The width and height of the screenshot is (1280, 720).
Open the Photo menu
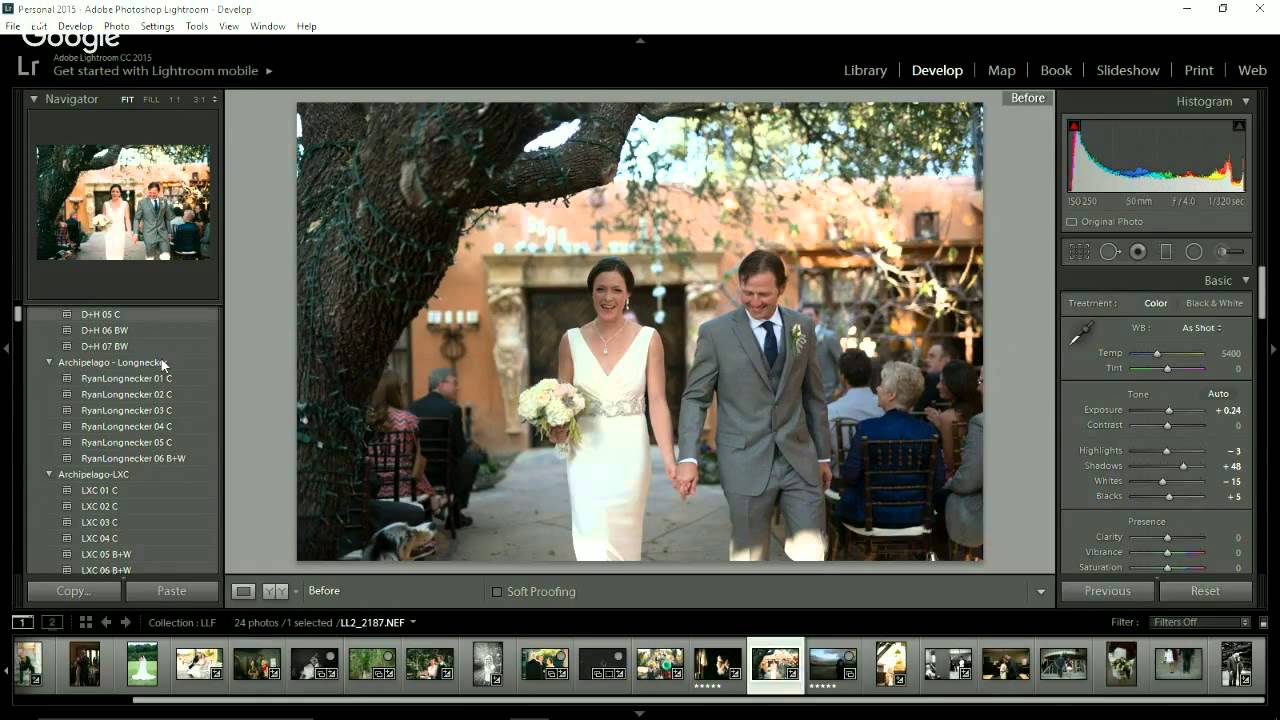point(117,26)
